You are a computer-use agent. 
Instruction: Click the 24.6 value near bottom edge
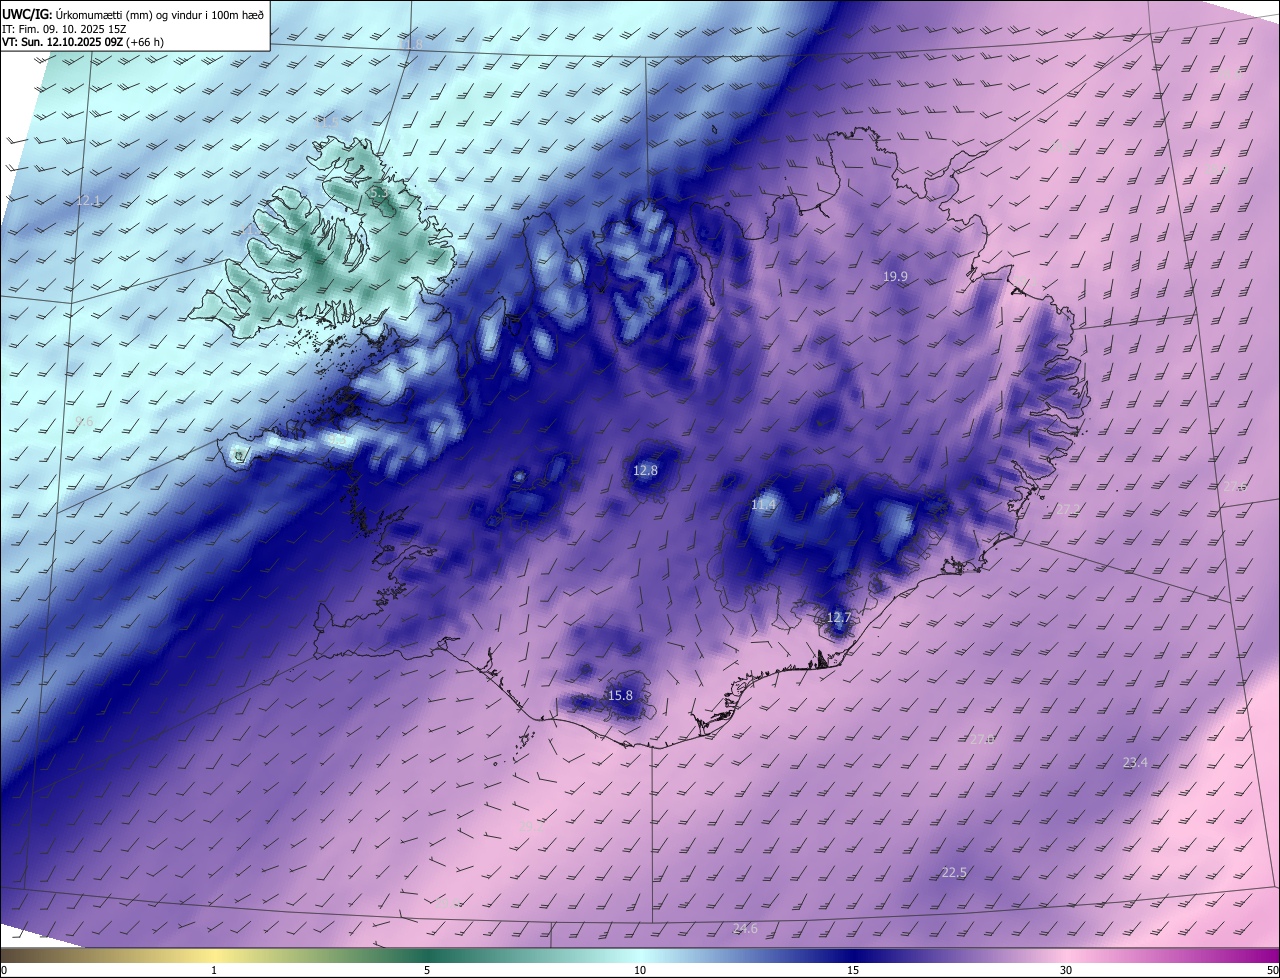(745, 928)
